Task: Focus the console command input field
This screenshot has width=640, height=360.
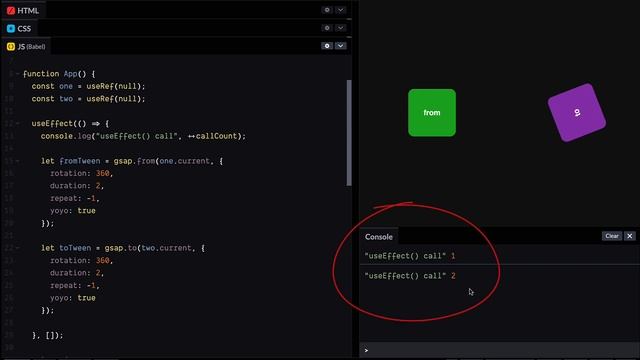Action: coord(500,350)
